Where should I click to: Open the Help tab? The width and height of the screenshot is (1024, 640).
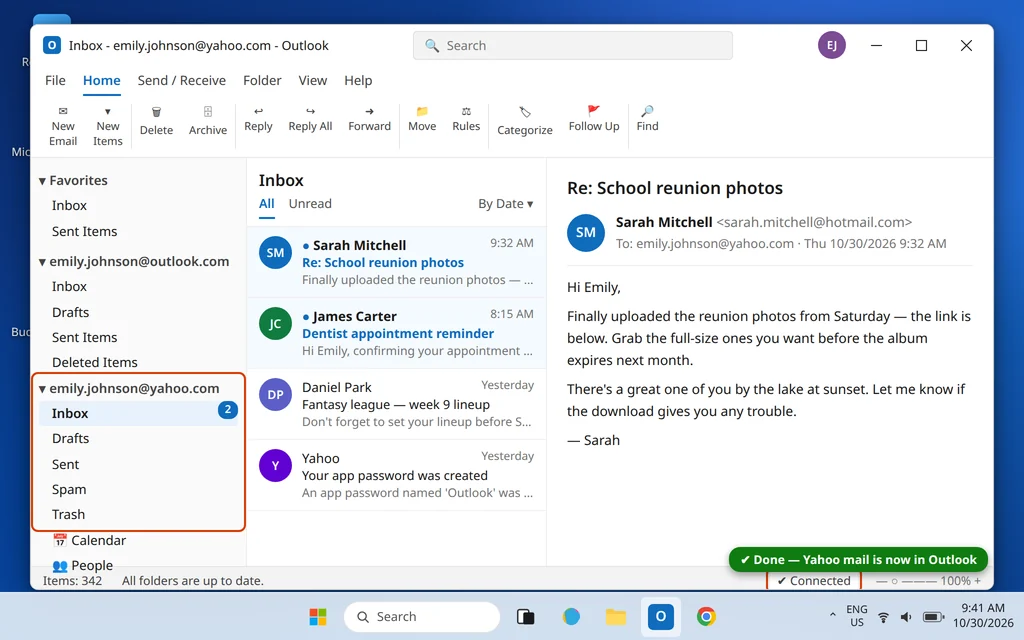click(x=358, y=80)
